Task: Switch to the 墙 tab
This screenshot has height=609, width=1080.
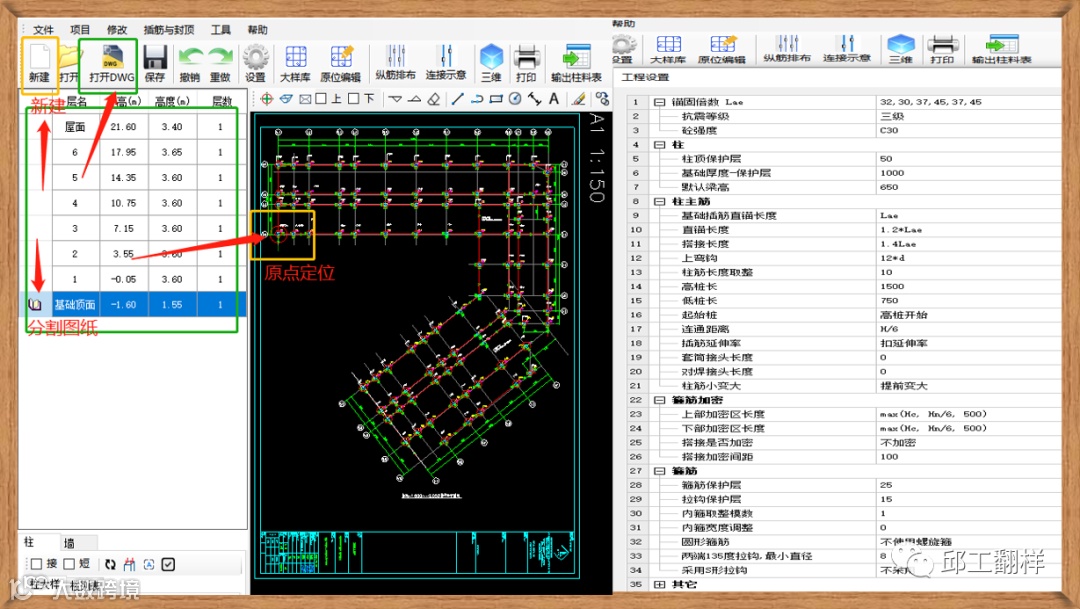Action: click(x=69, y=543)
